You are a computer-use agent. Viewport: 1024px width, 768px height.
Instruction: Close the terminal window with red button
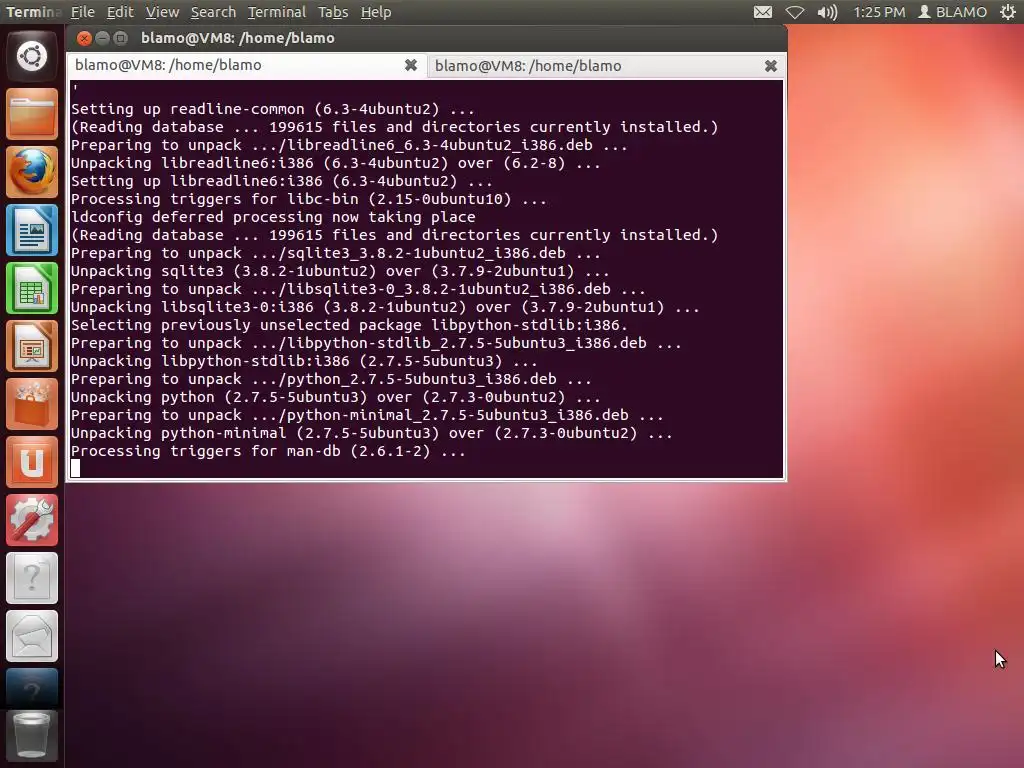(x=84, y=38)
